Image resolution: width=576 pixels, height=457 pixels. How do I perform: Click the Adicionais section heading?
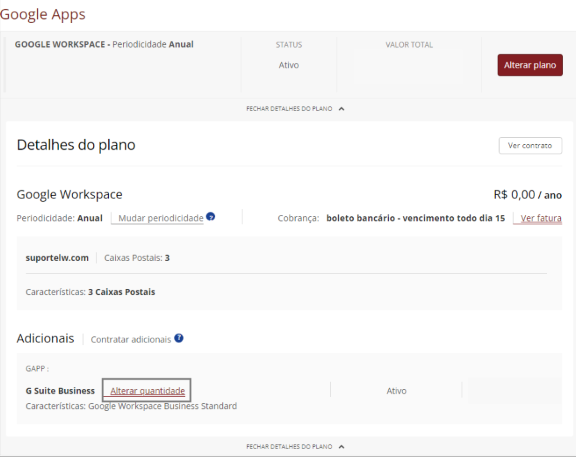tap(45, 338)
